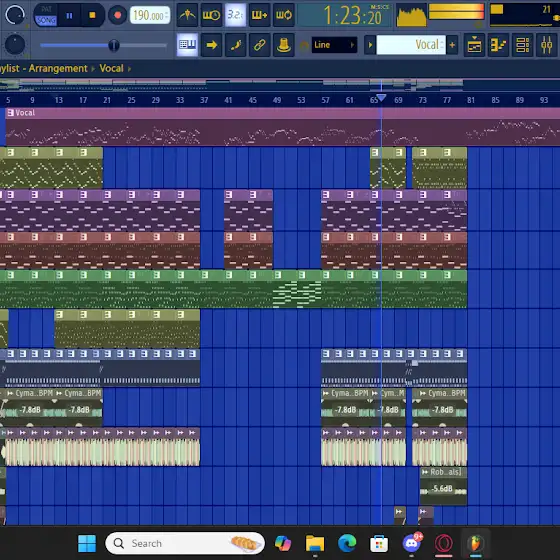Click arrow left of the pattern selector

tap(370, 45)
